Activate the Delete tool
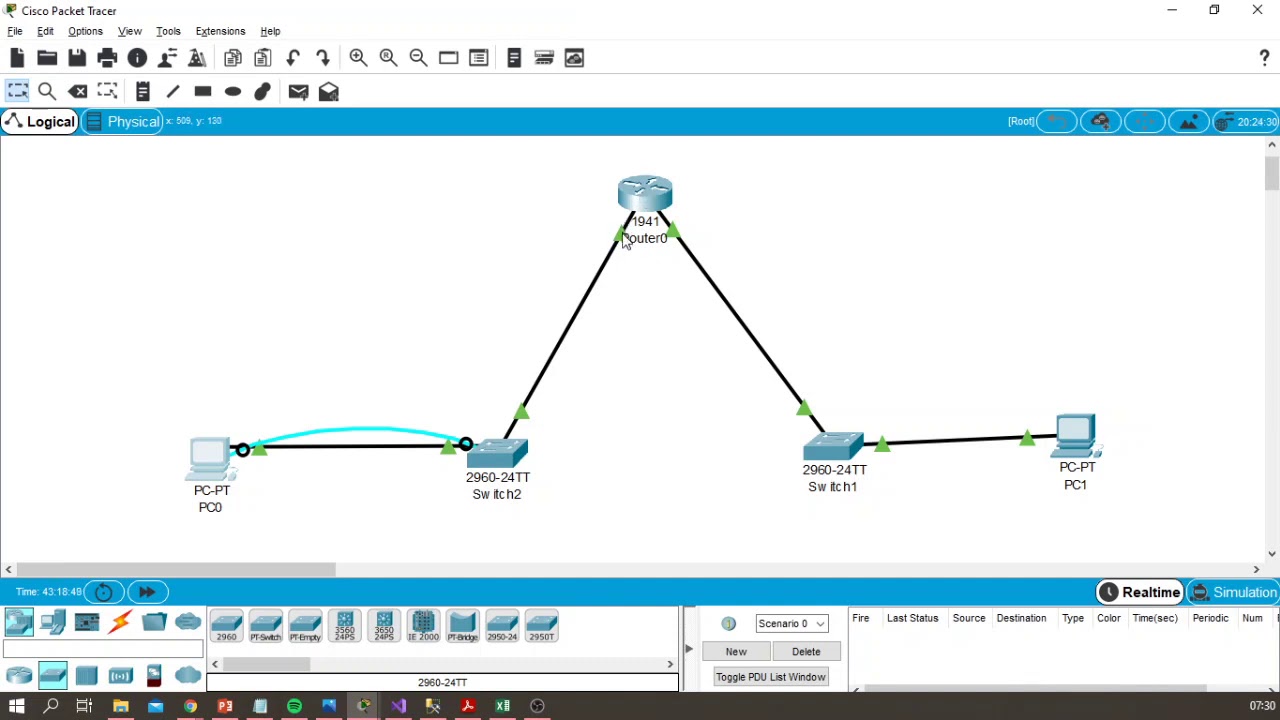Image resolution: width=1280 pixels, height=720 pixels. coord(77,92)
